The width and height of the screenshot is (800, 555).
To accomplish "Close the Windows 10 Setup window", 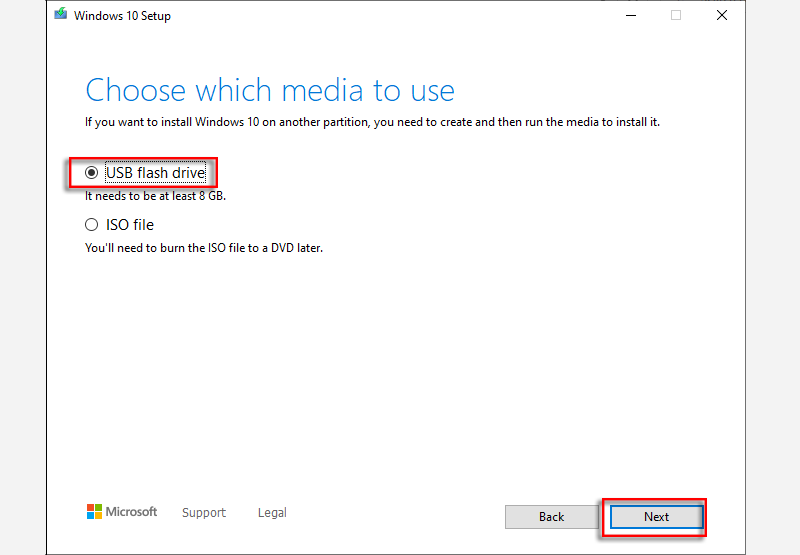I will pyautogui.click(x=721, y=15).
